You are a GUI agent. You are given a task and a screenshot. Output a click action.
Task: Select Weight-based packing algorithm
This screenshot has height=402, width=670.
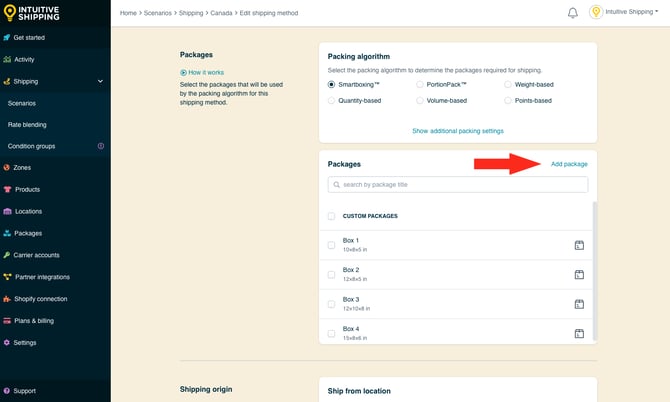508,85
